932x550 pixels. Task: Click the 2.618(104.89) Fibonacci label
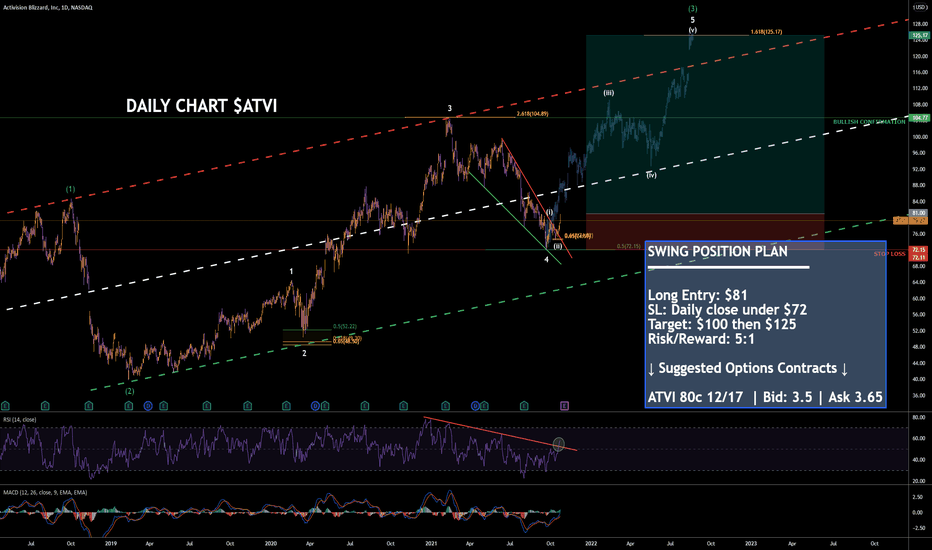pyautogui.click(x=532, y=114)
